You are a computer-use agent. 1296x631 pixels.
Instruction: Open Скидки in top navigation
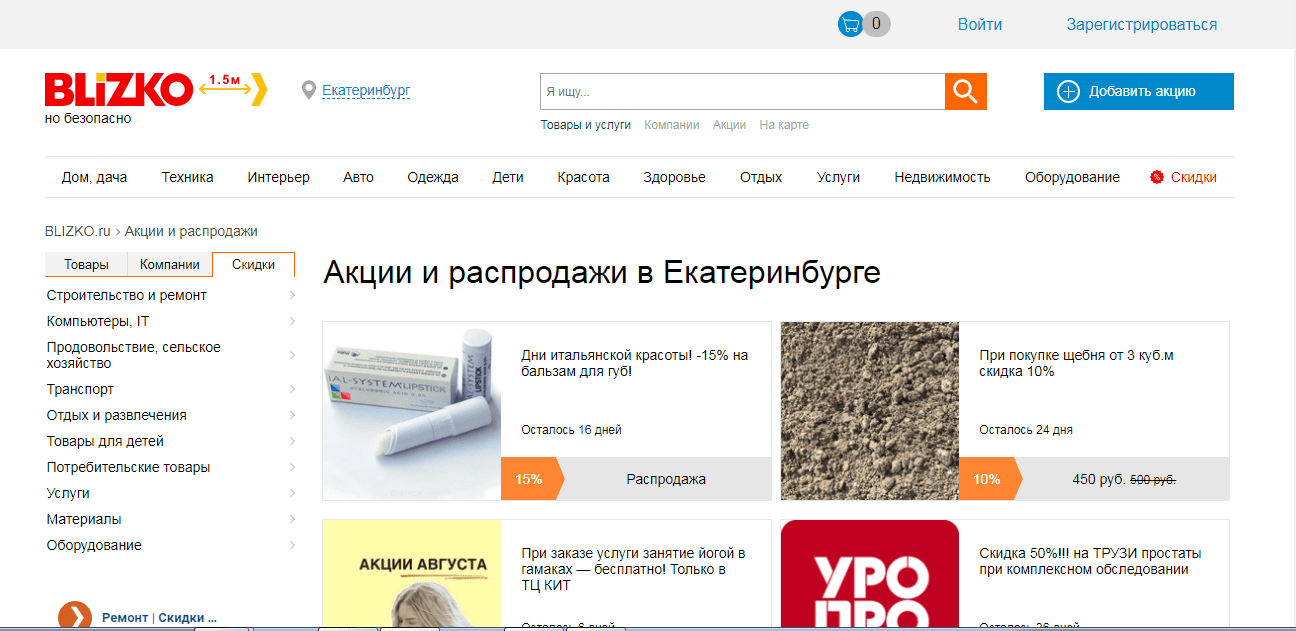[x=1194, y=177]
